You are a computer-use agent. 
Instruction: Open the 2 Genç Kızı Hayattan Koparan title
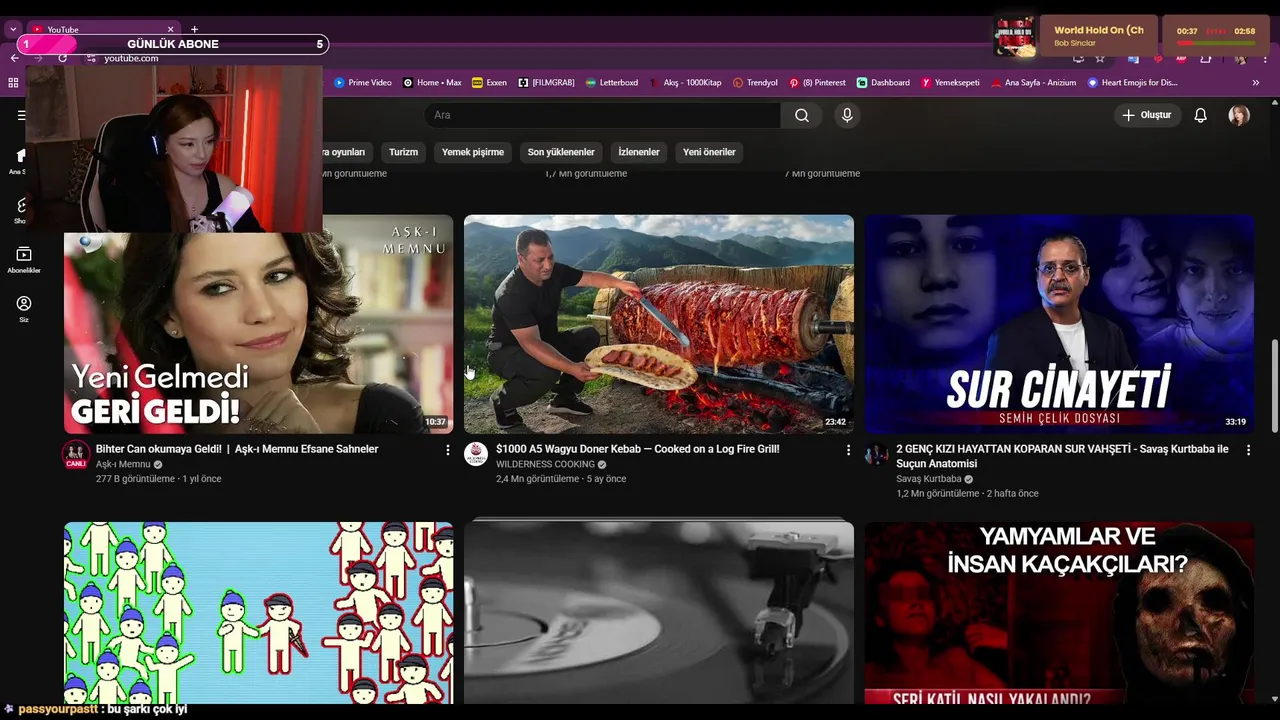pos(1063,456)
